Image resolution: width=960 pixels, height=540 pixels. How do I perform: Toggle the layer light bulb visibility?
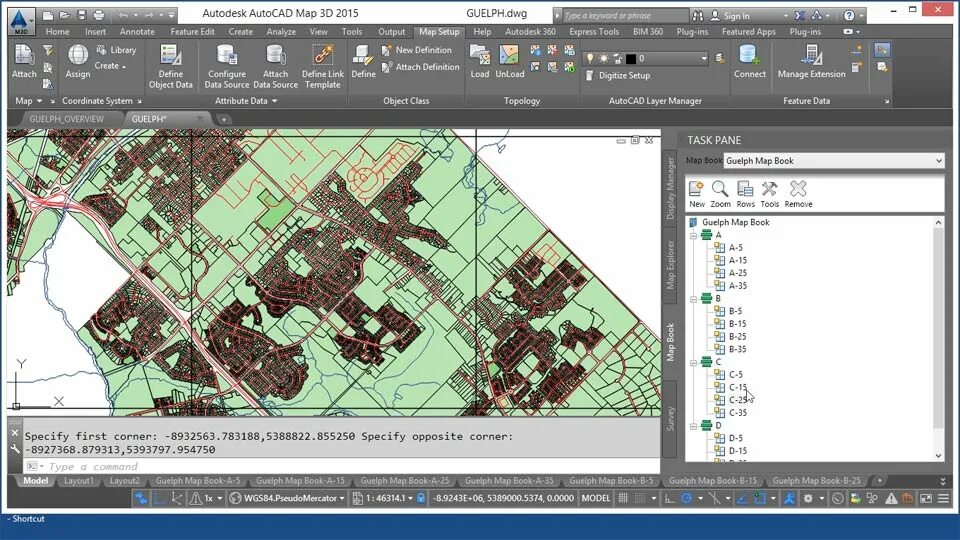coord(590,58)
